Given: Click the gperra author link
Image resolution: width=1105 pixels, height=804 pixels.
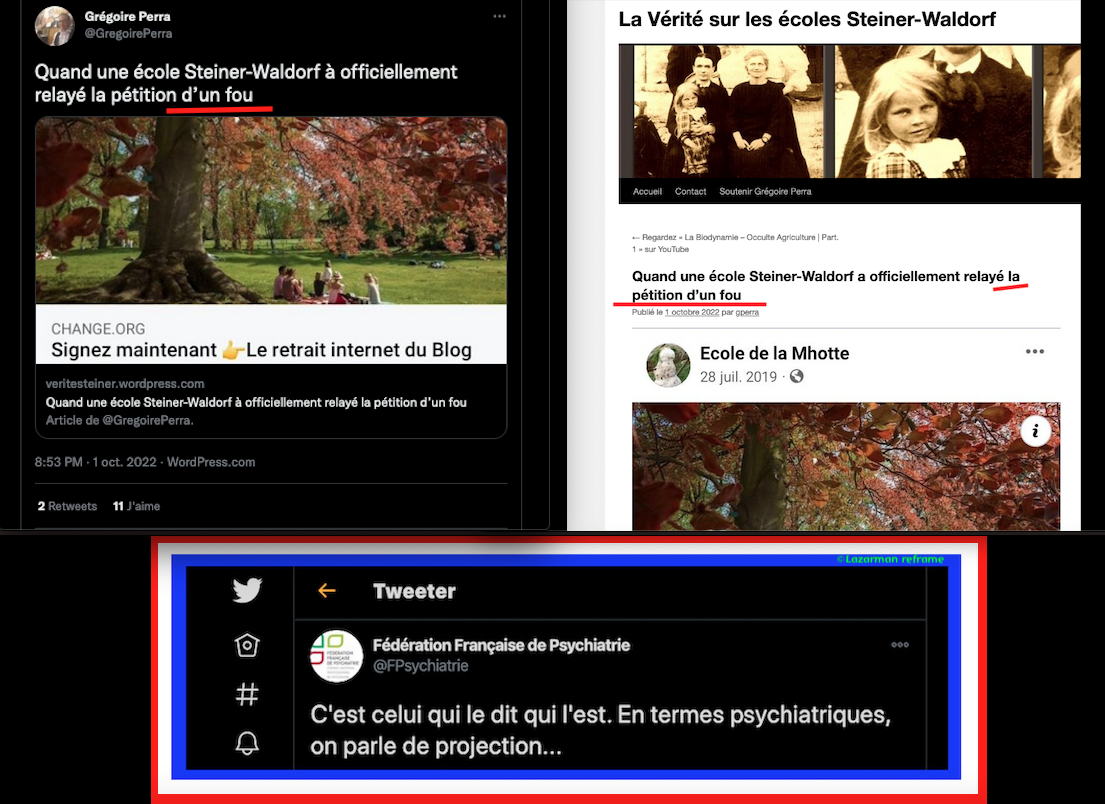Looking at the screenshot, I should 747,312.
